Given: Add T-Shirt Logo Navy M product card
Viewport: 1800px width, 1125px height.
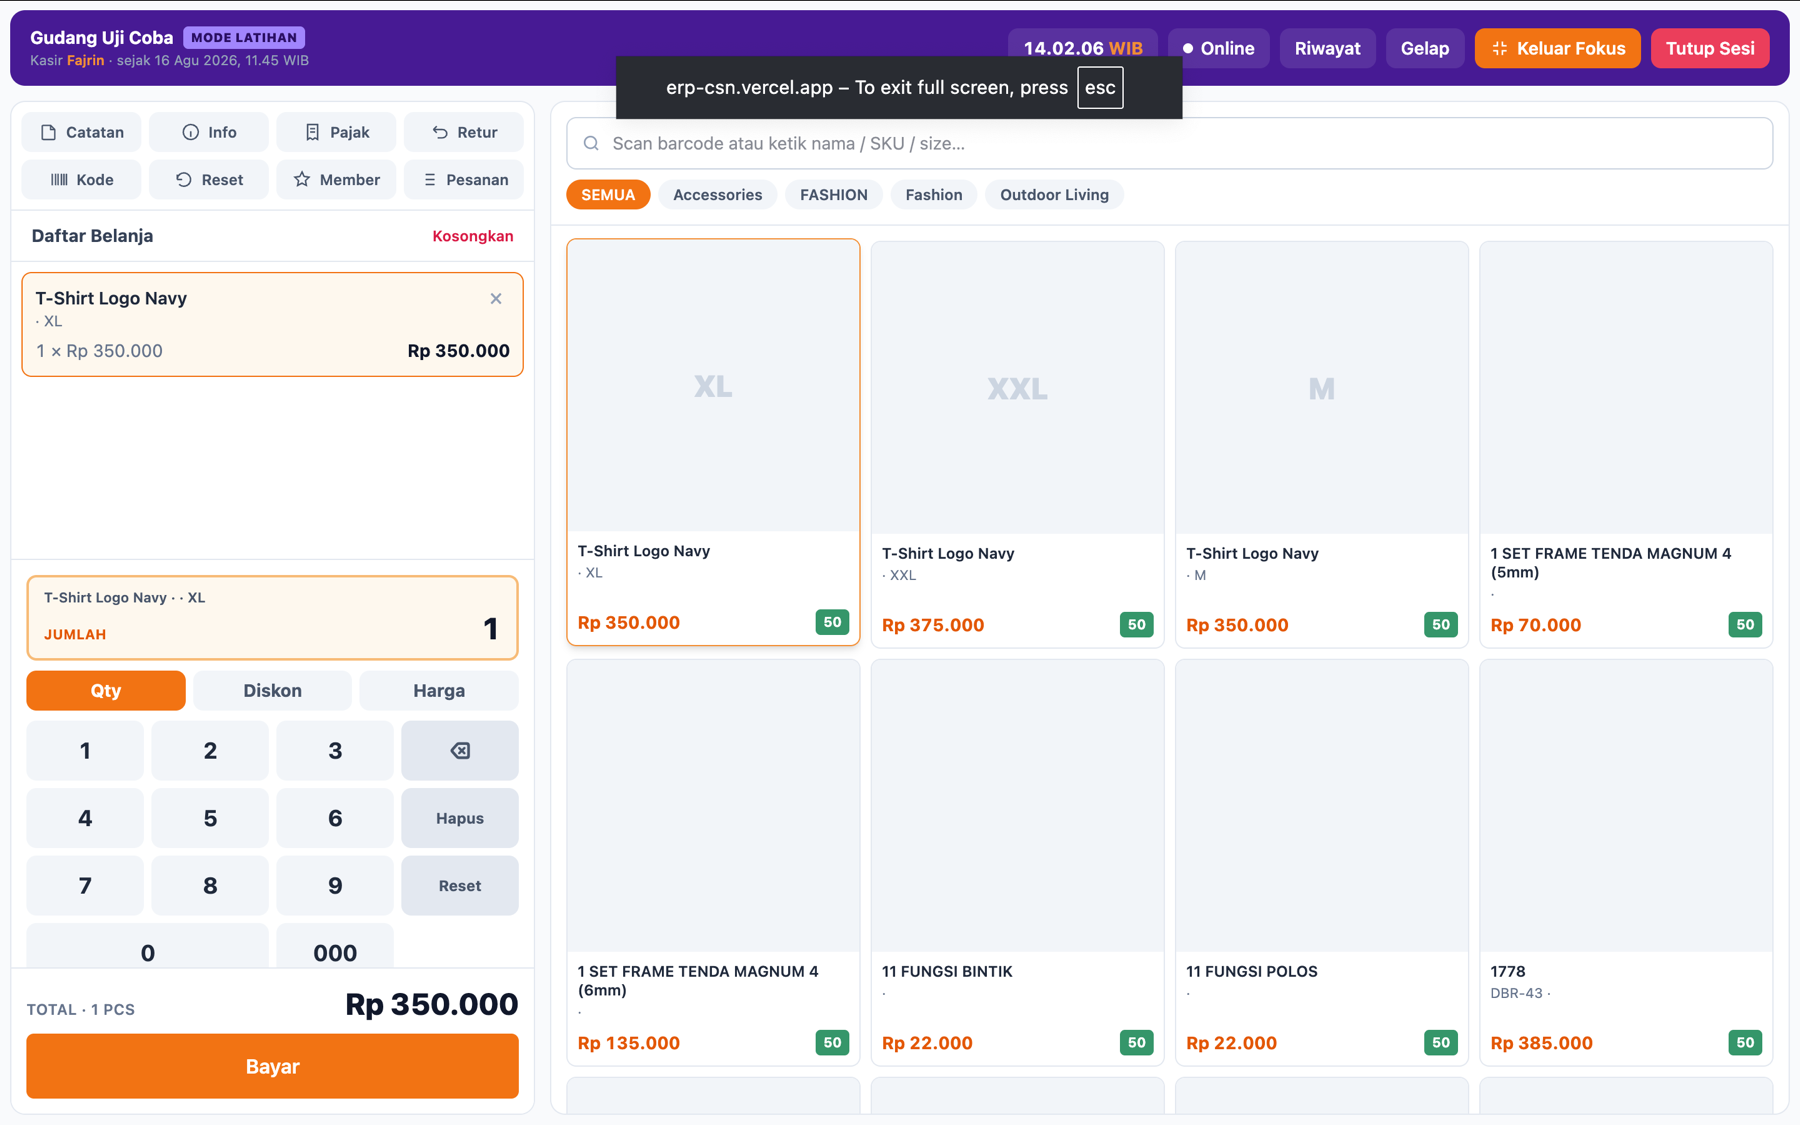Looking at the screenshot, I should [x=1321, y=444].
